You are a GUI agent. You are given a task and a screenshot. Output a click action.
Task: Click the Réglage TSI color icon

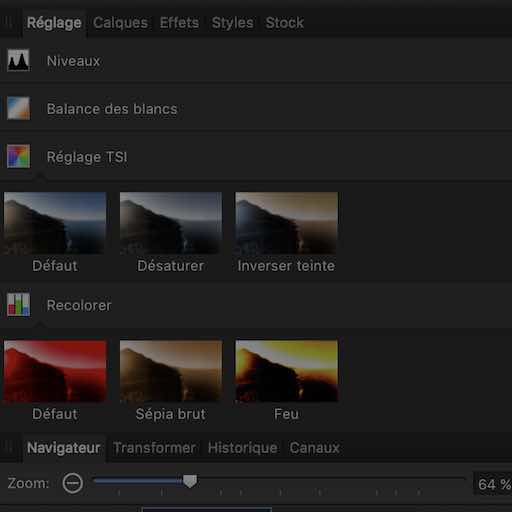pos(19,156)
